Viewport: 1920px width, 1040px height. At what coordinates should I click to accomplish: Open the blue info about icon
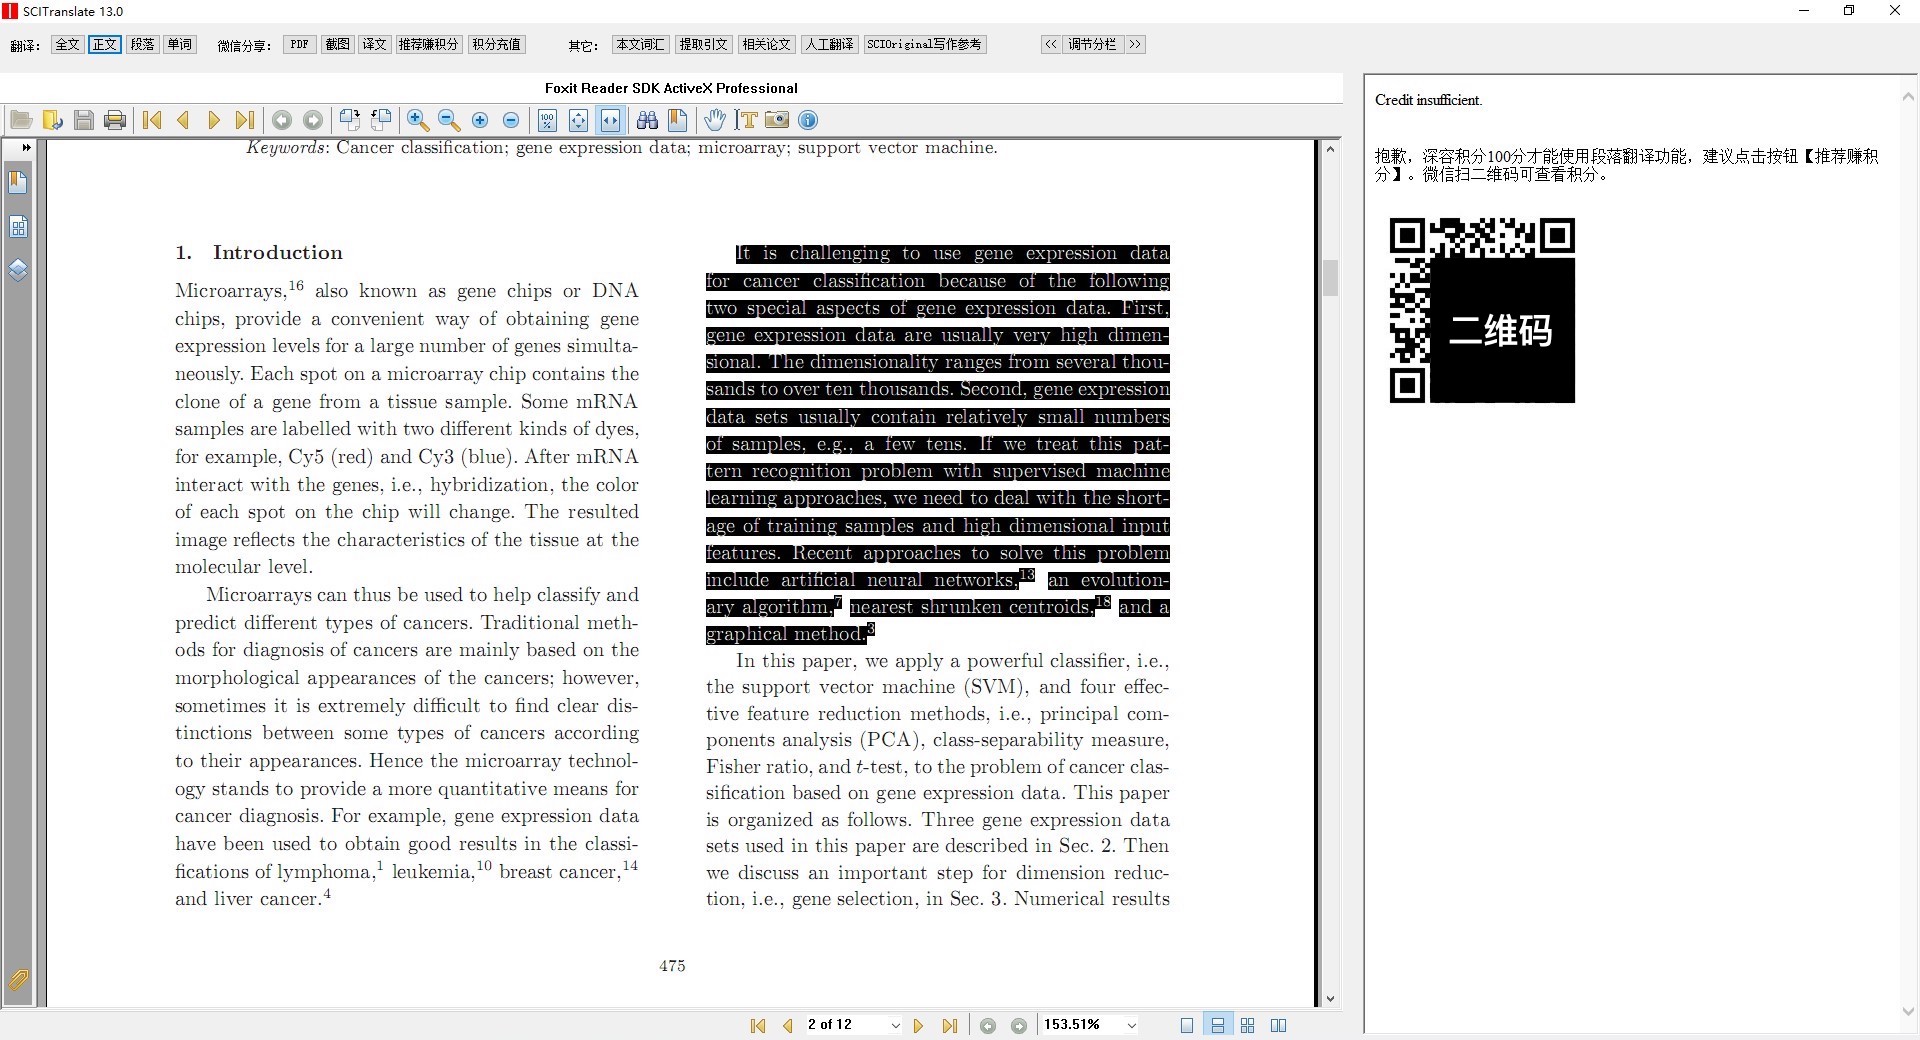(808, 120)
